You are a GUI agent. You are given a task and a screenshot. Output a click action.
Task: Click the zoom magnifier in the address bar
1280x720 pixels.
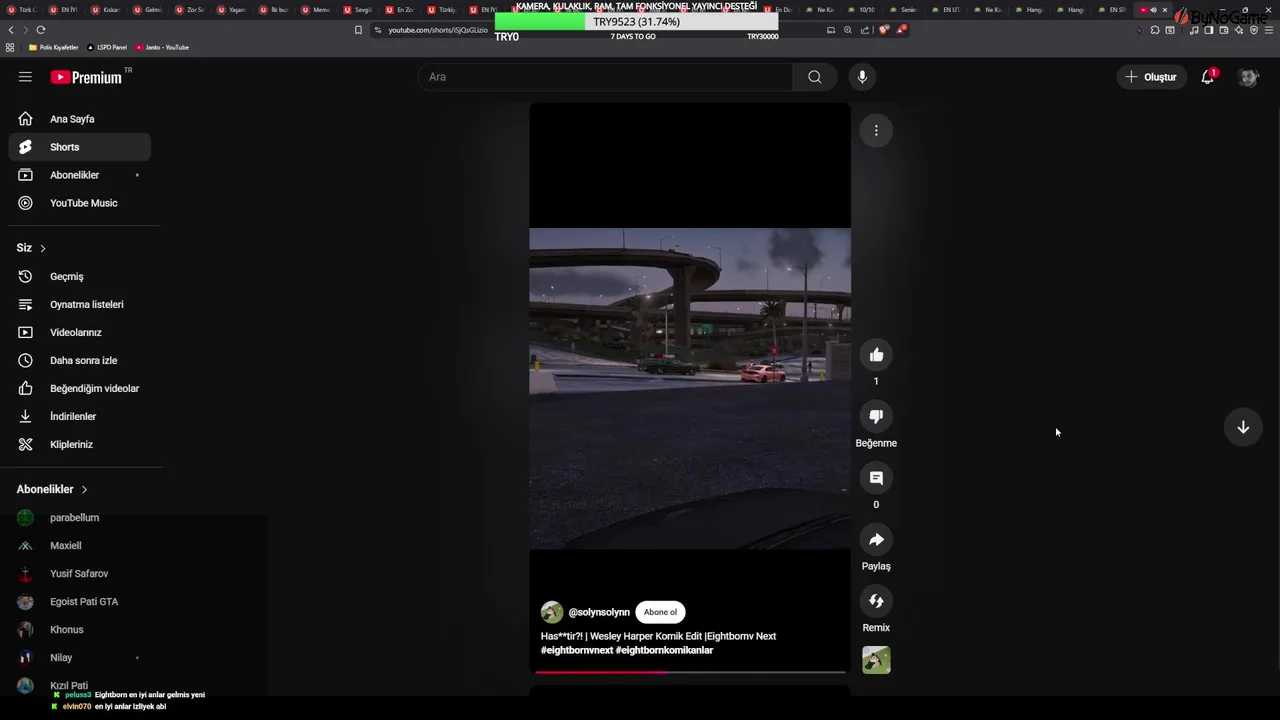(x=848, y=30)
